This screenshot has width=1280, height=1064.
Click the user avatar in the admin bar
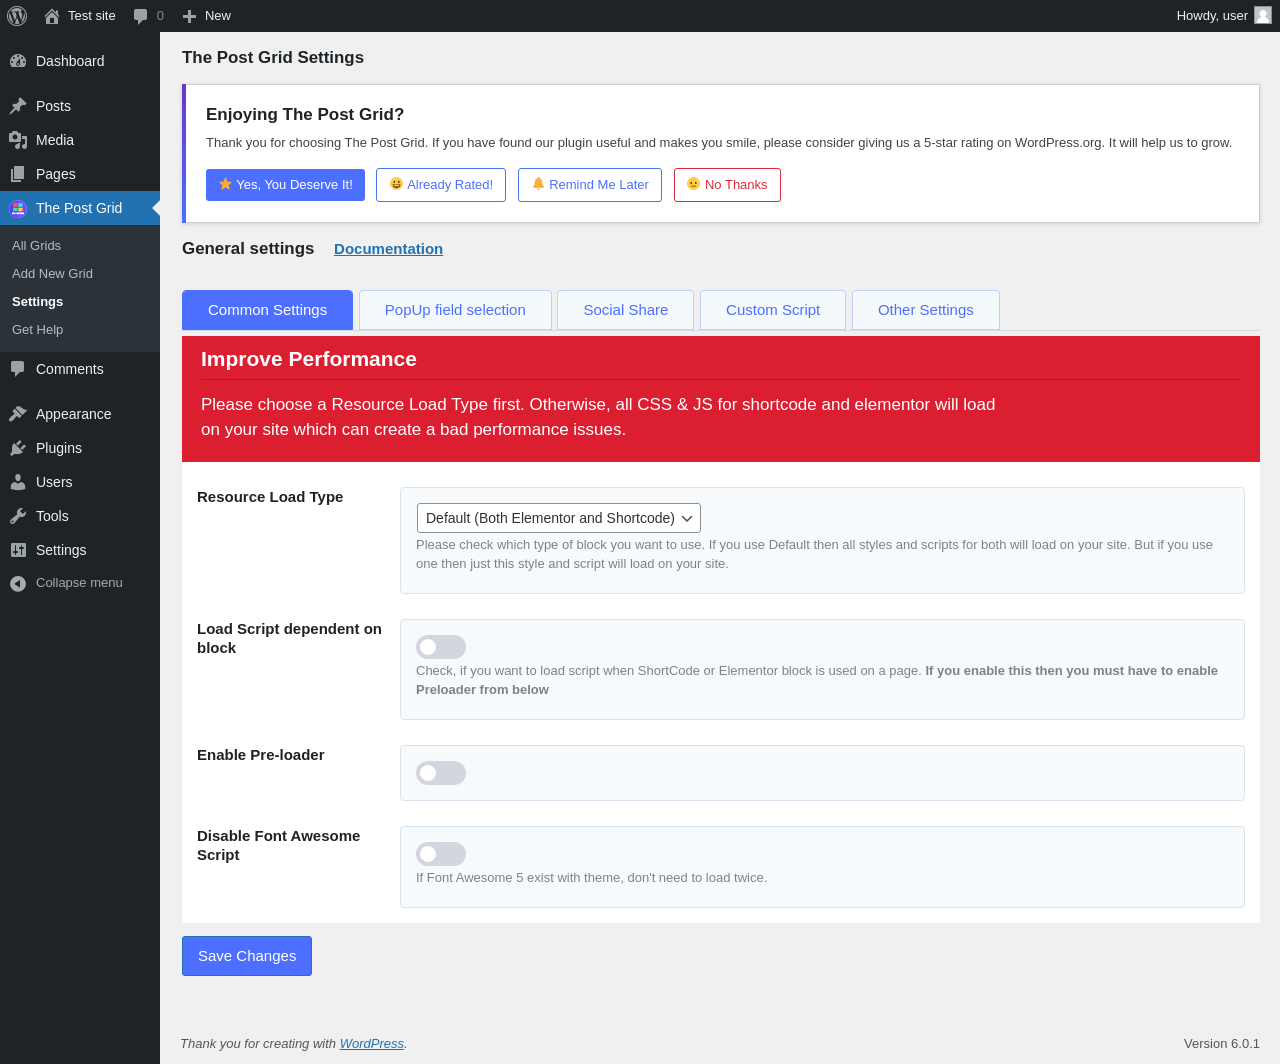[x=1263, y=15]
